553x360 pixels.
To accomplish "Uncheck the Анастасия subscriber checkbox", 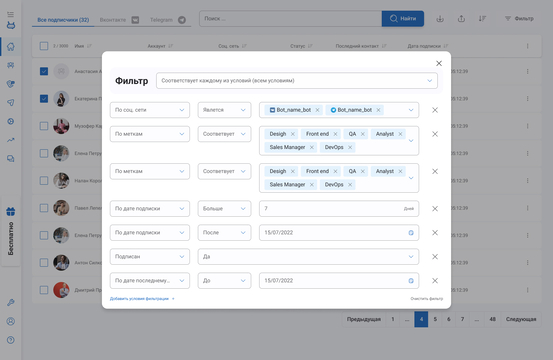I will (x=44, y=71).
